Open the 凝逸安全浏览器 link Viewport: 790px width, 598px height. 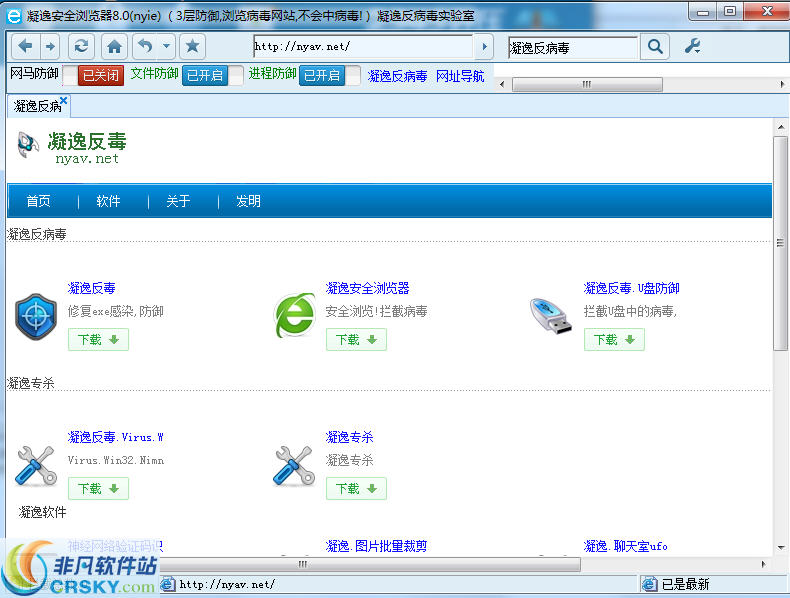point(367,288)
